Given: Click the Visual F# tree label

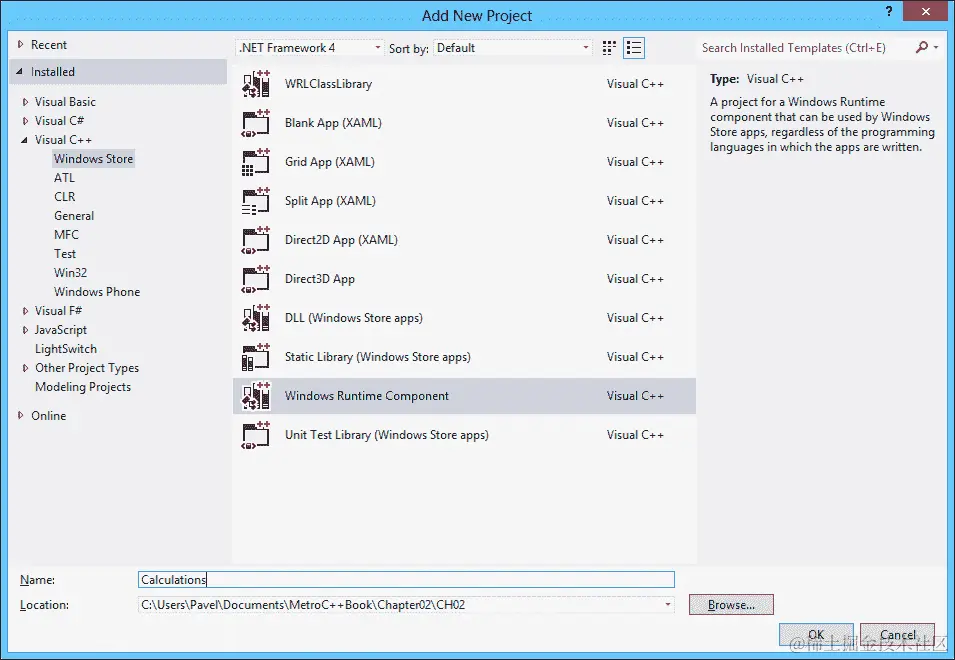Looking at the screenshot, I should (58, 311).
